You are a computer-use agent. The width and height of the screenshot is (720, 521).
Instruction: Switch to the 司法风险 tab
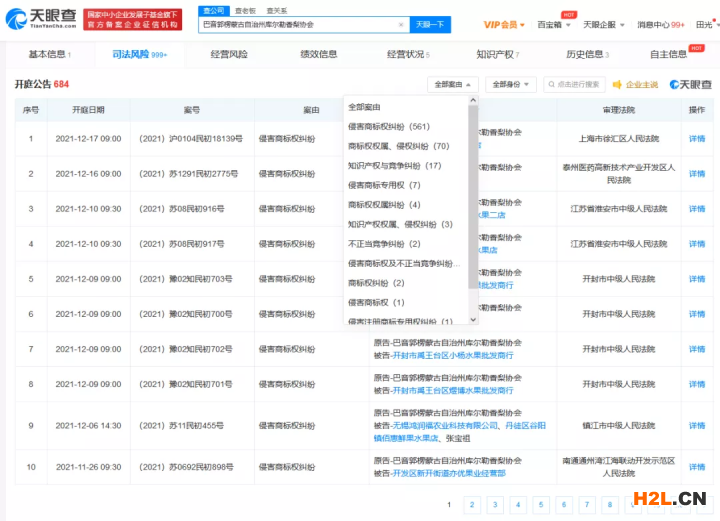(140, 55)
